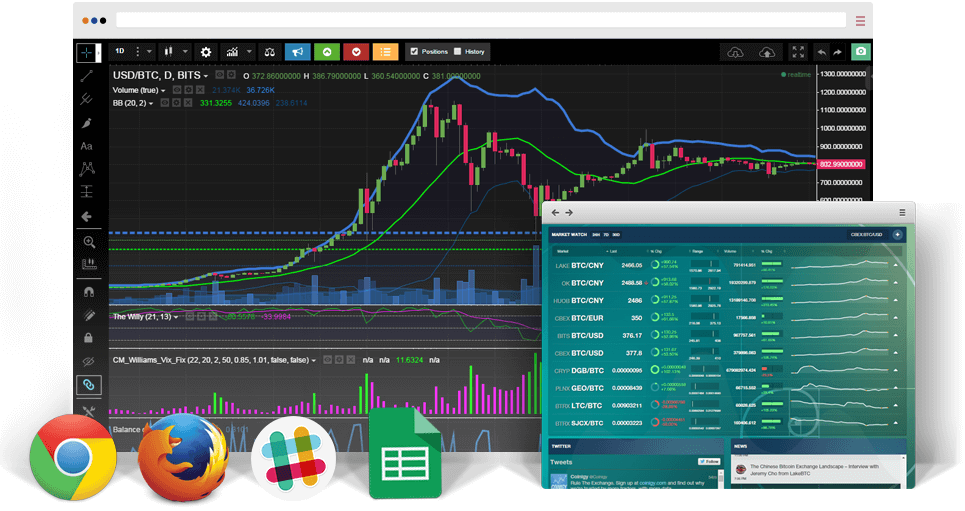Open the chart settings gear
The width and height of the screenshot is (965, 511).
coord(206,52)
